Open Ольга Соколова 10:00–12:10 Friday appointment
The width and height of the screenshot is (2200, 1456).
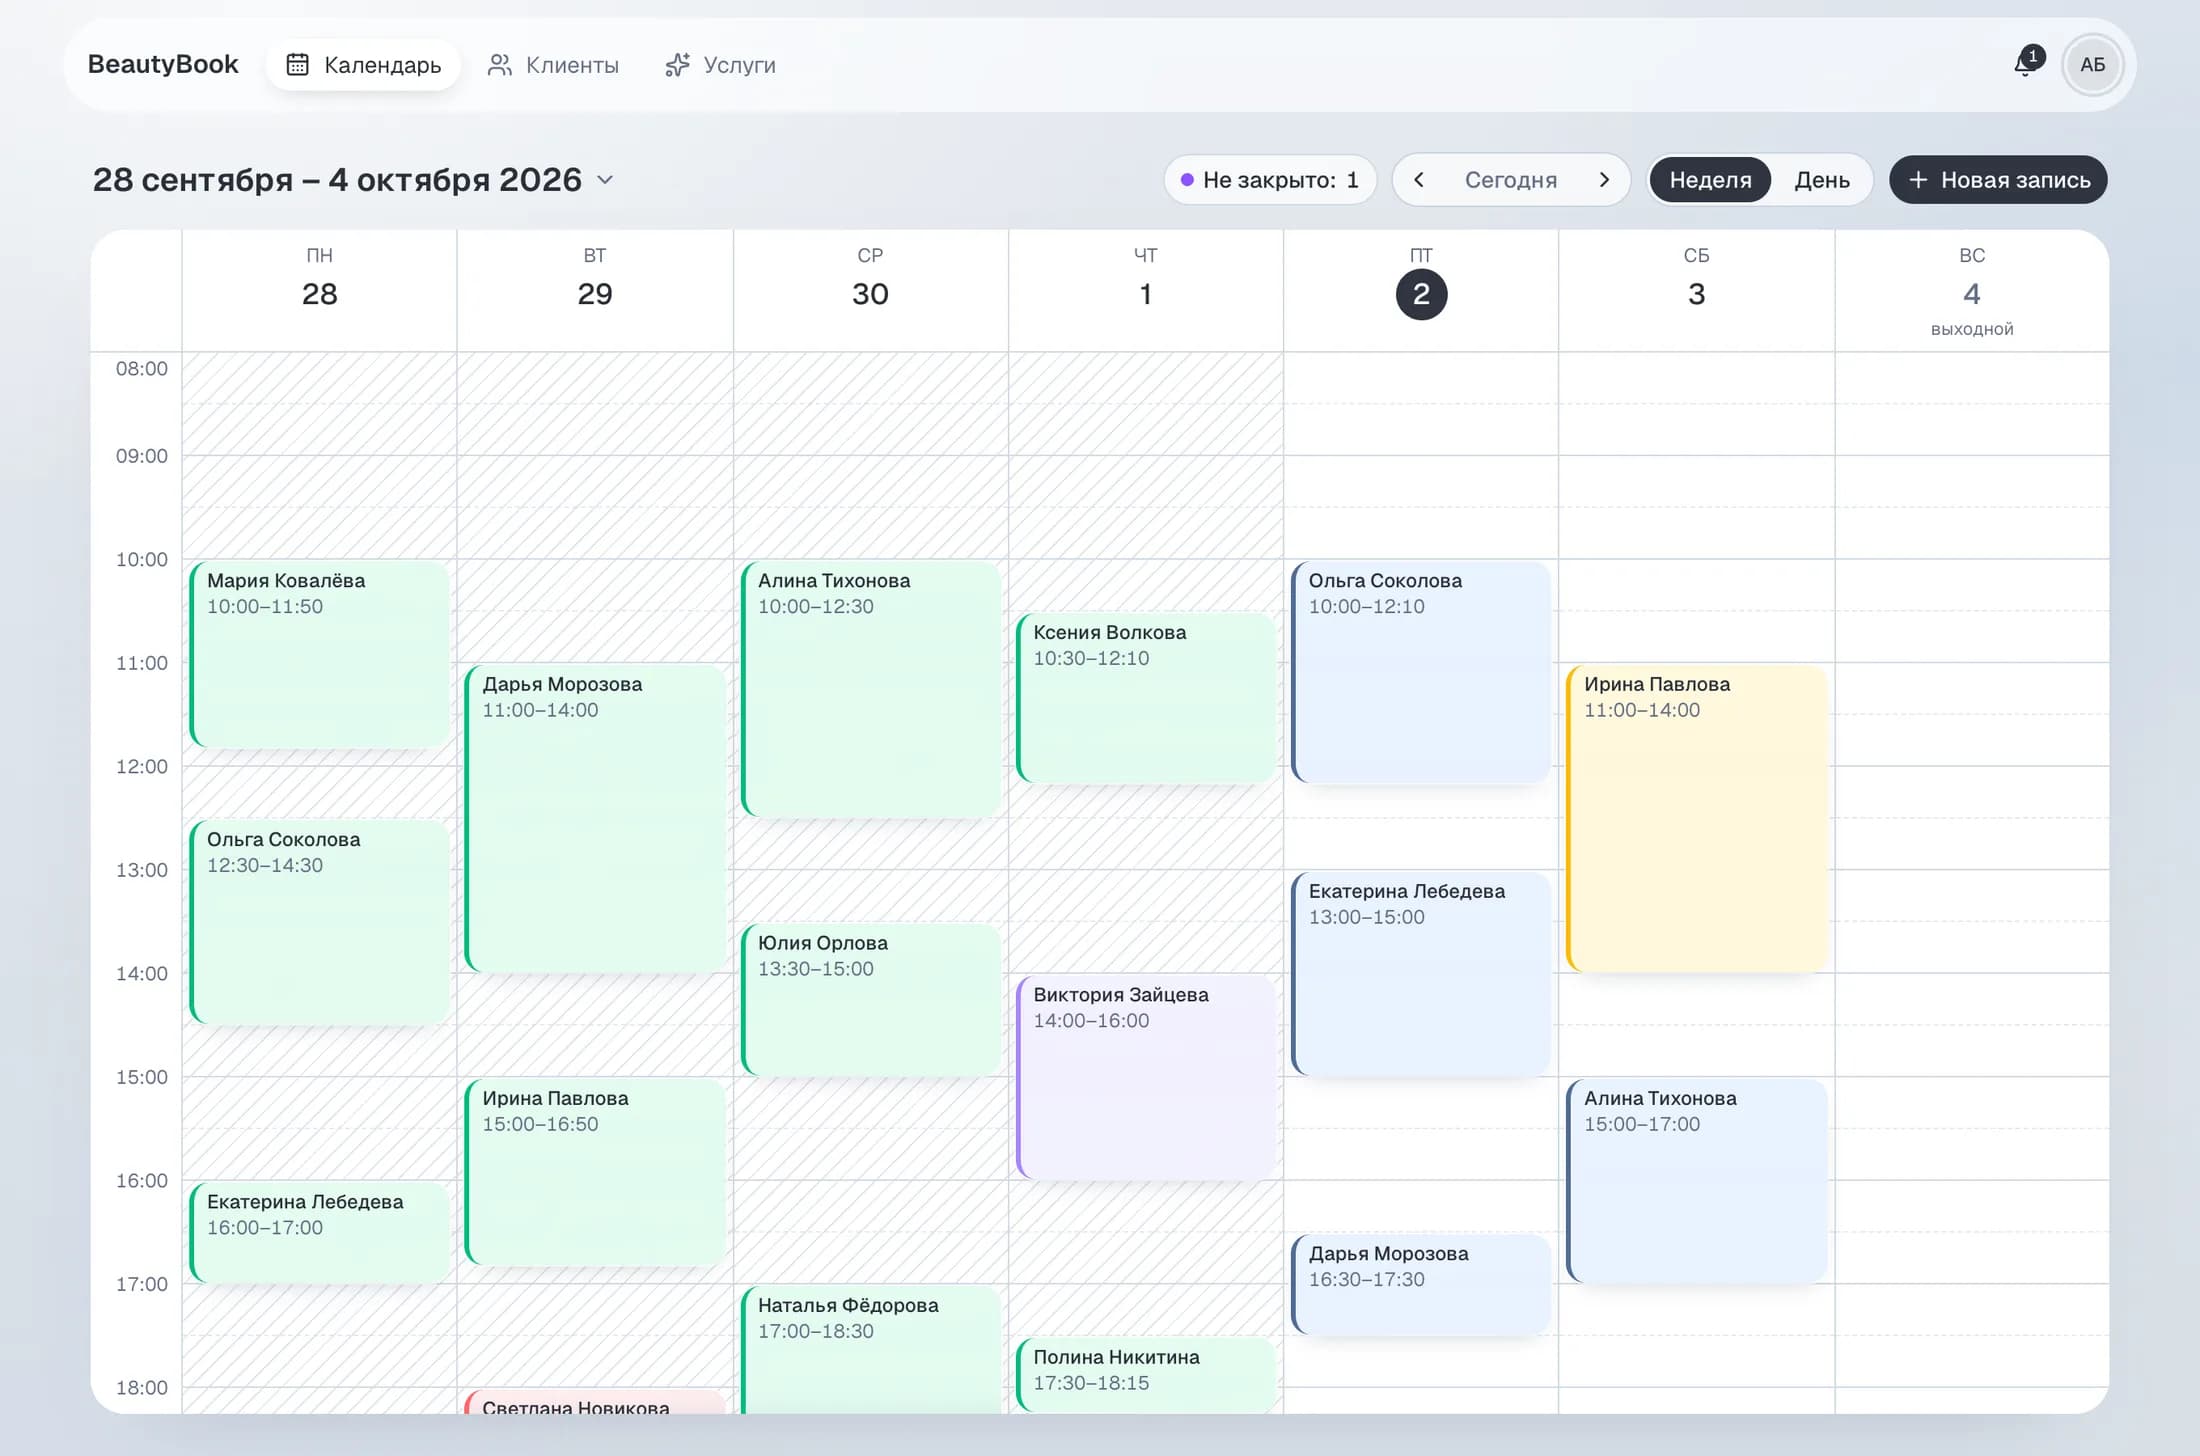pyautogui.click(x=1421, y=672)
